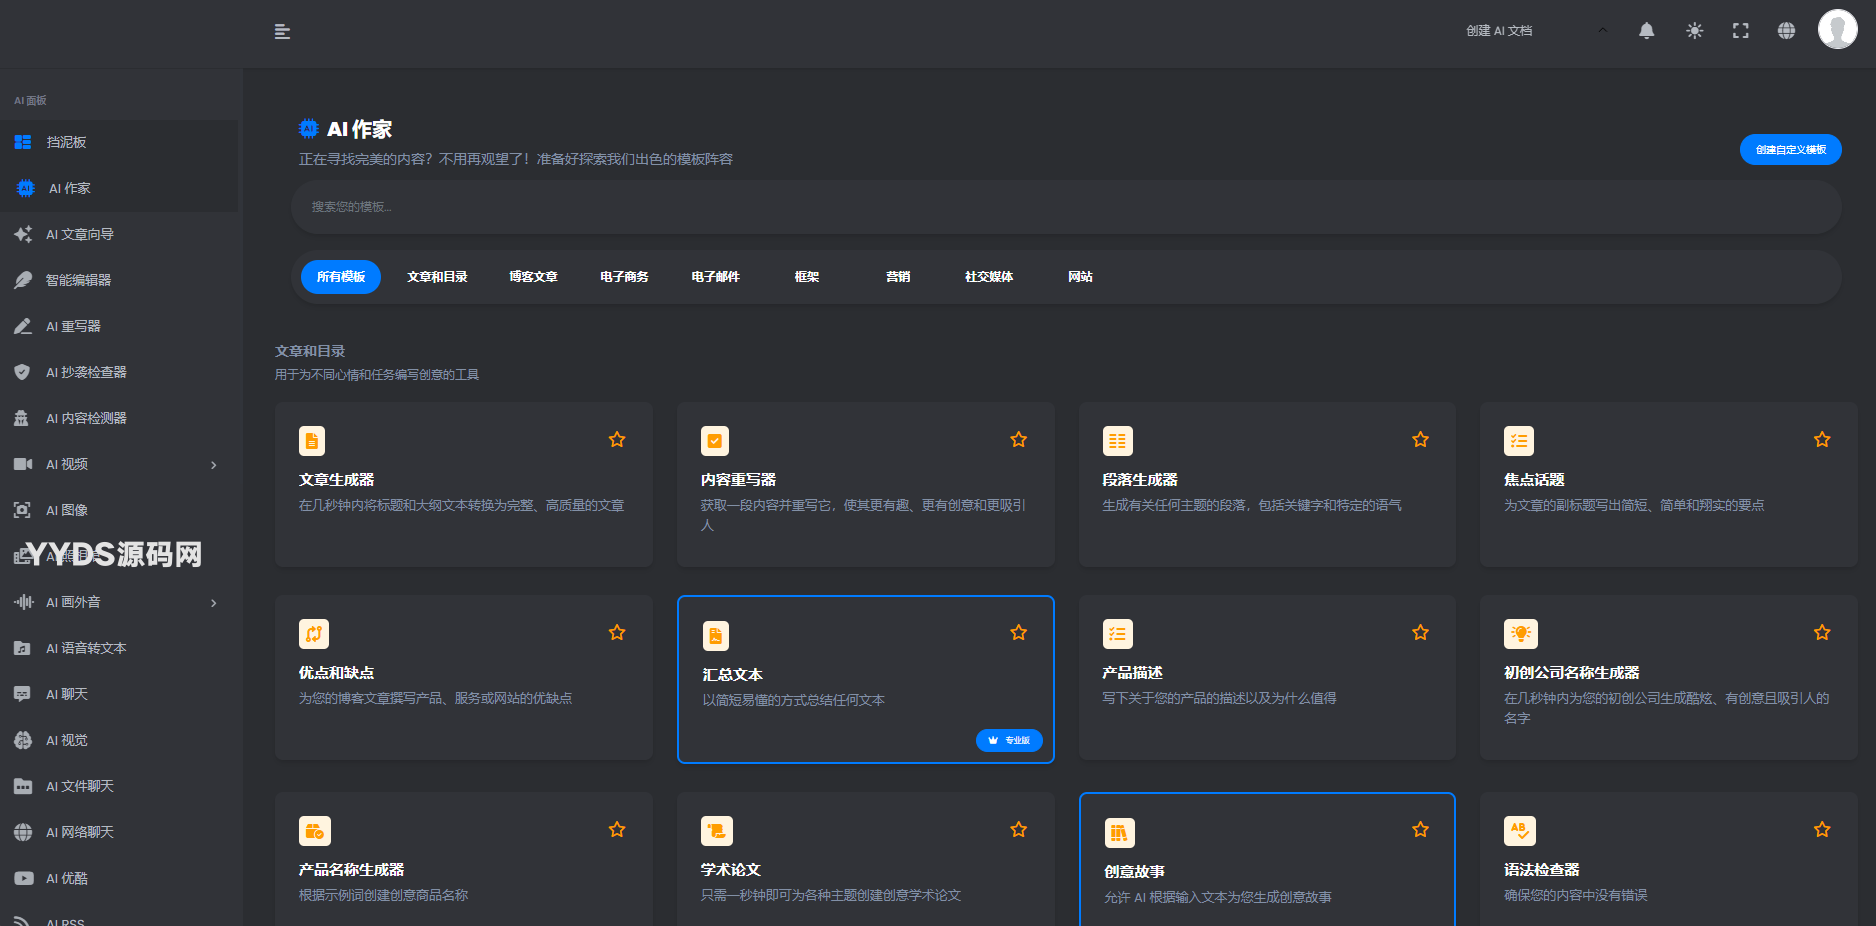
Task: Collapse sidebar with the hamburger menu icon
Action: tap(282, 32)
